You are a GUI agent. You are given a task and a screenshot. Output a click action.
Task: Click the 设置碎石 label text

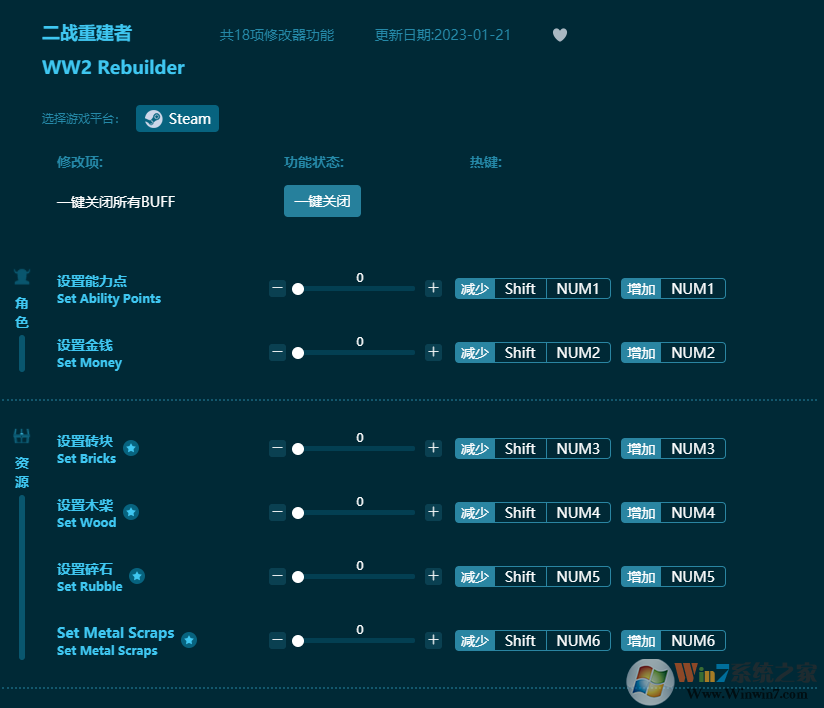85,569
